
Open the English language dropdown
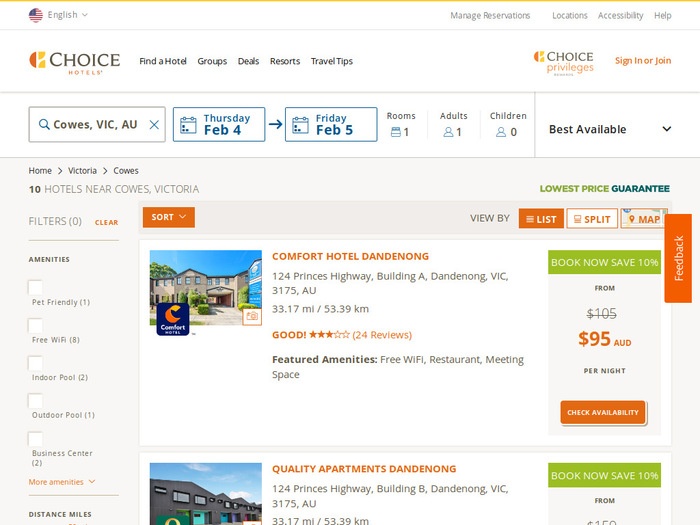(x=67, y=15)
